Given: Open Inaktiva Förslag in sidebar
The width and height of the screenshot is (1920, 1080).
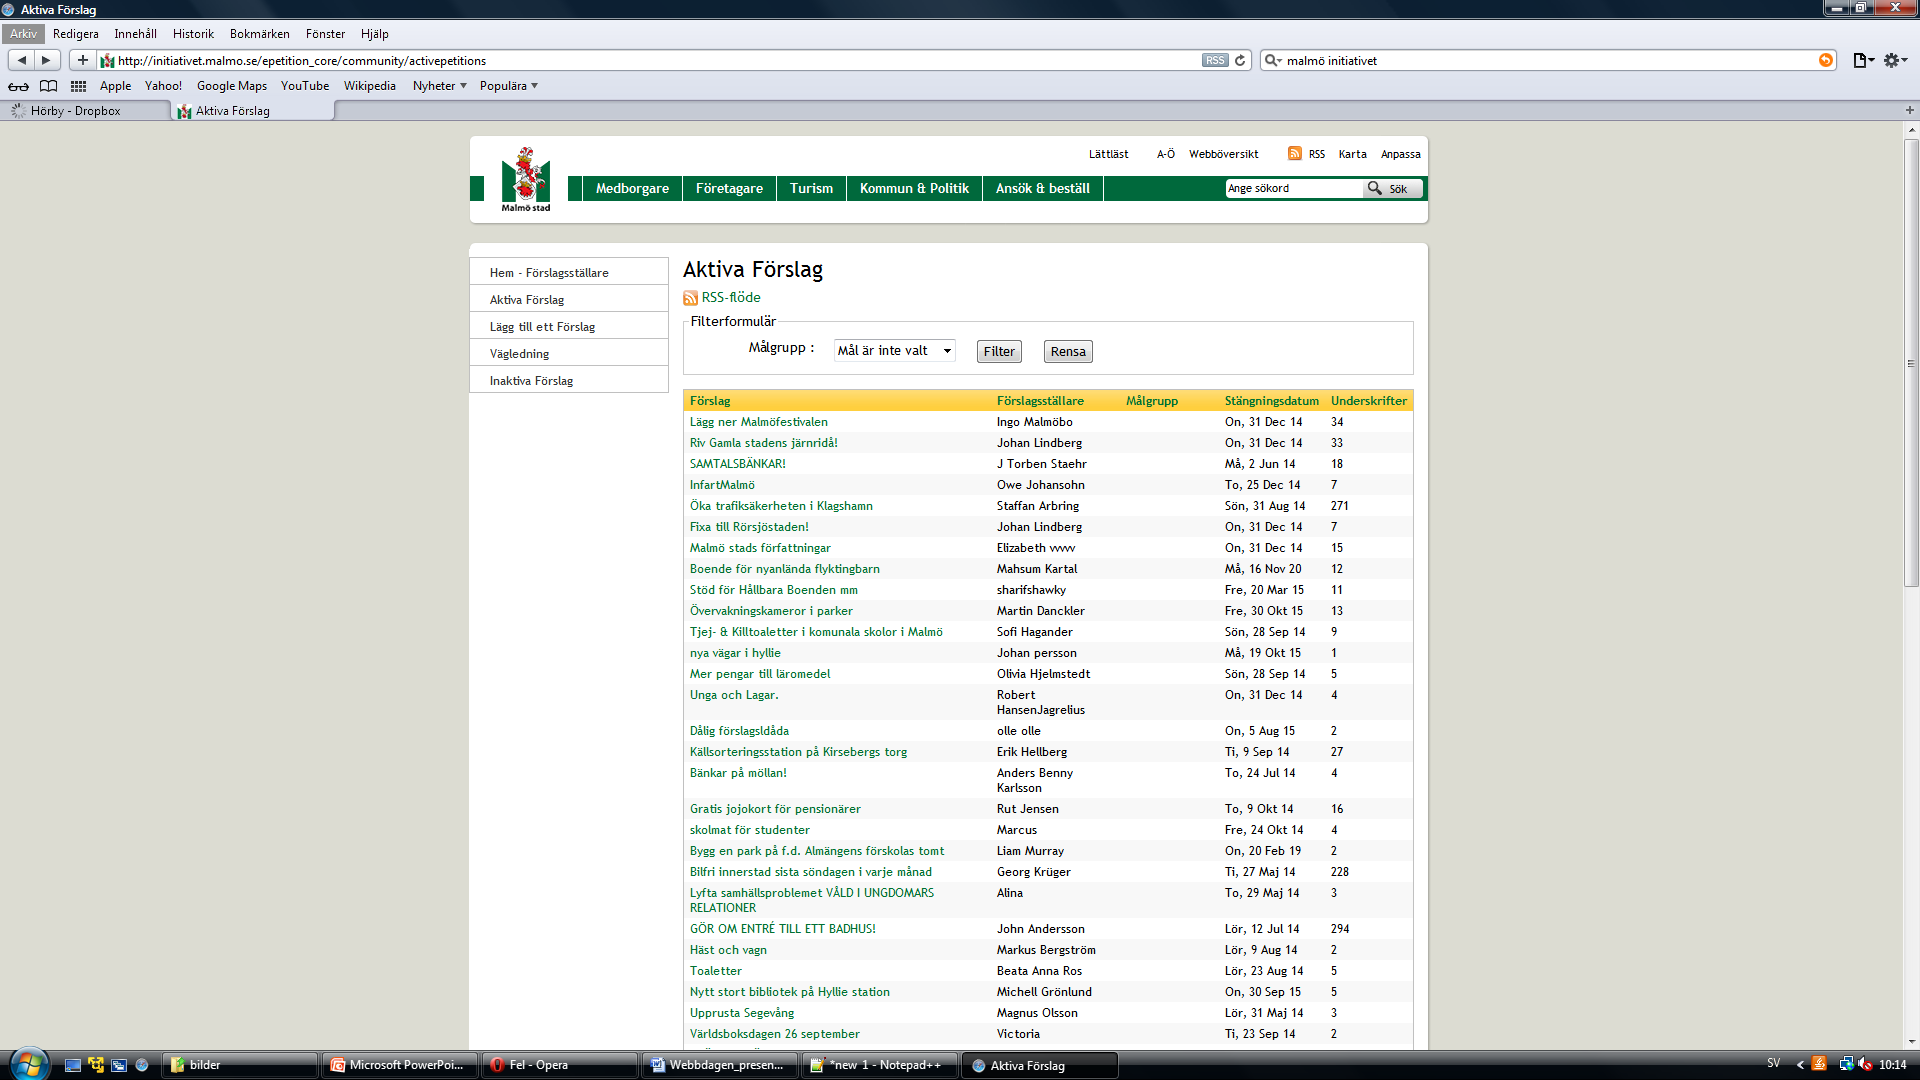Looking at the screenshot, I should coord(531,381).
